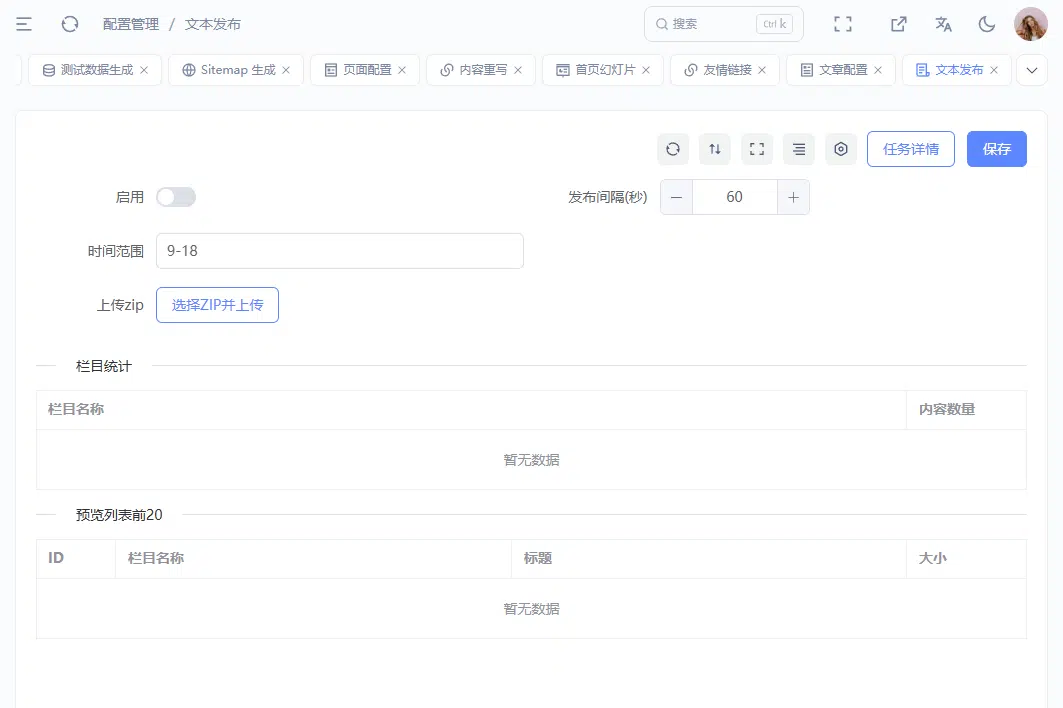Expand the tab list dropdown chevron
The width and height of the screenshot is (1063, 708).
pyautogui.click(x=1032, y=70)
